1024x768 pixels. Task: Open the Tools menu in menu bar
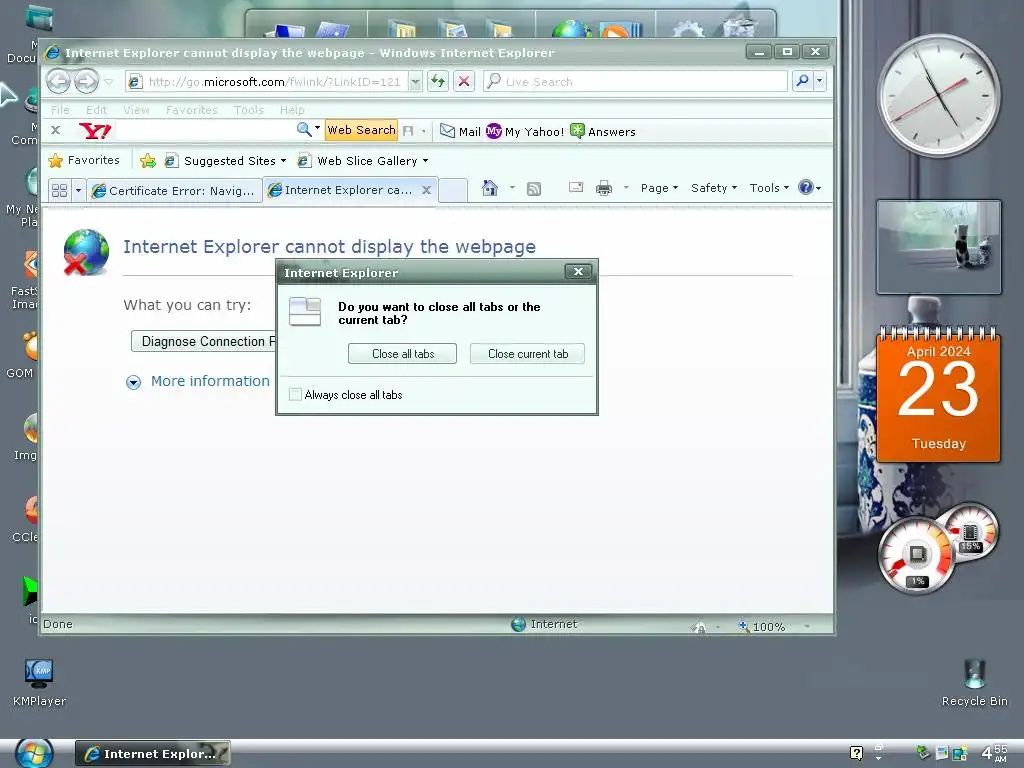click(x=249, y=110)
